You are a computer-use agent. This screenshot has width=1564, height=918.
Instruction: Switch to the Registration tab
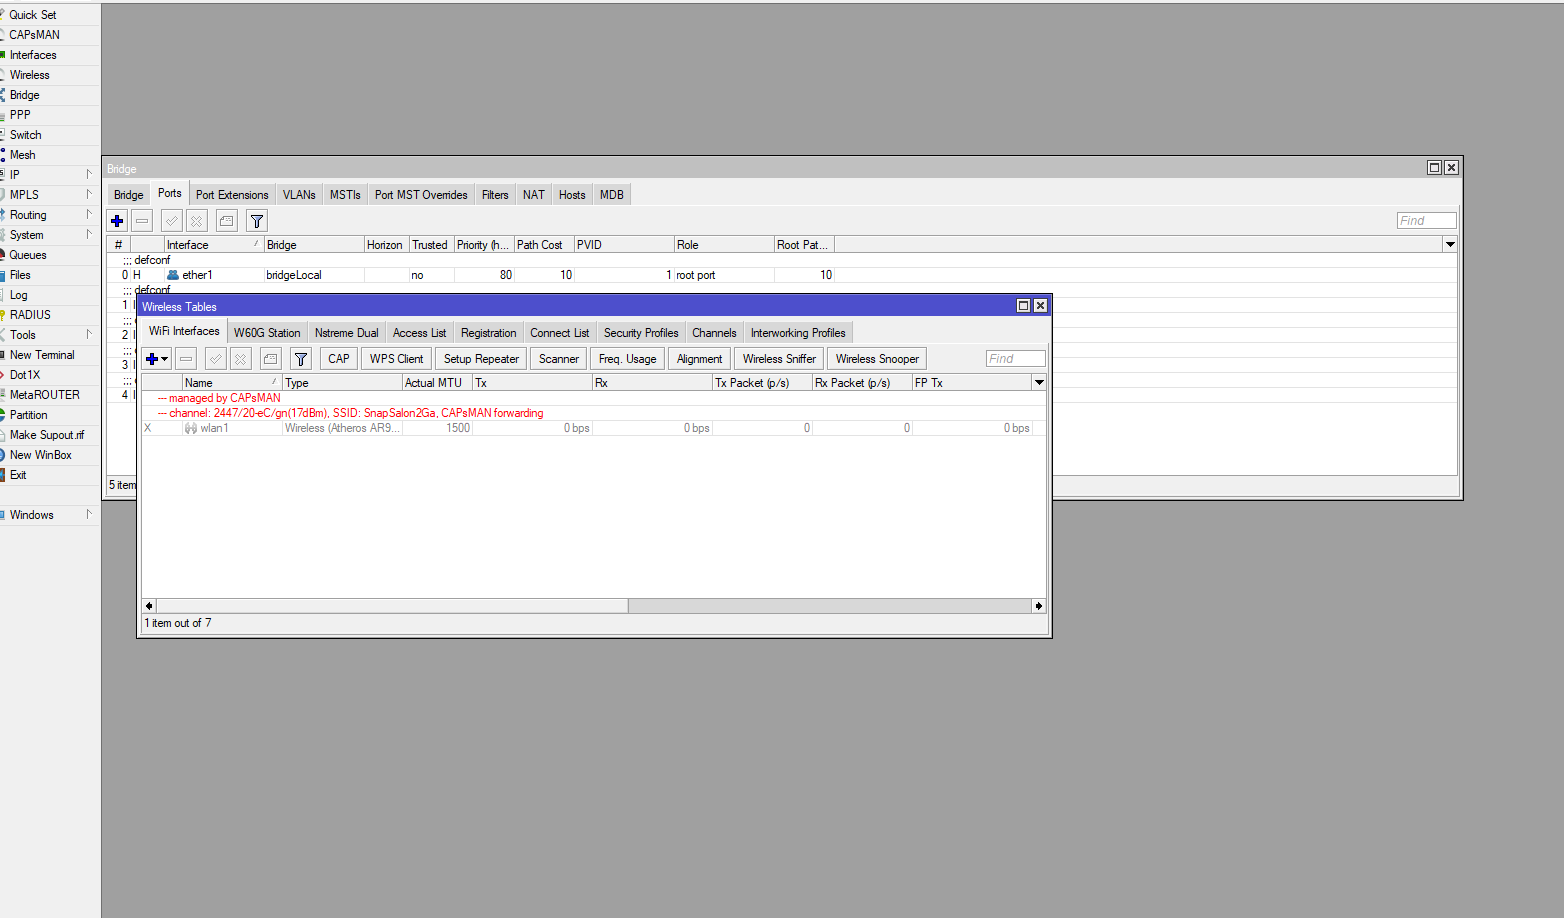point(488,331)
